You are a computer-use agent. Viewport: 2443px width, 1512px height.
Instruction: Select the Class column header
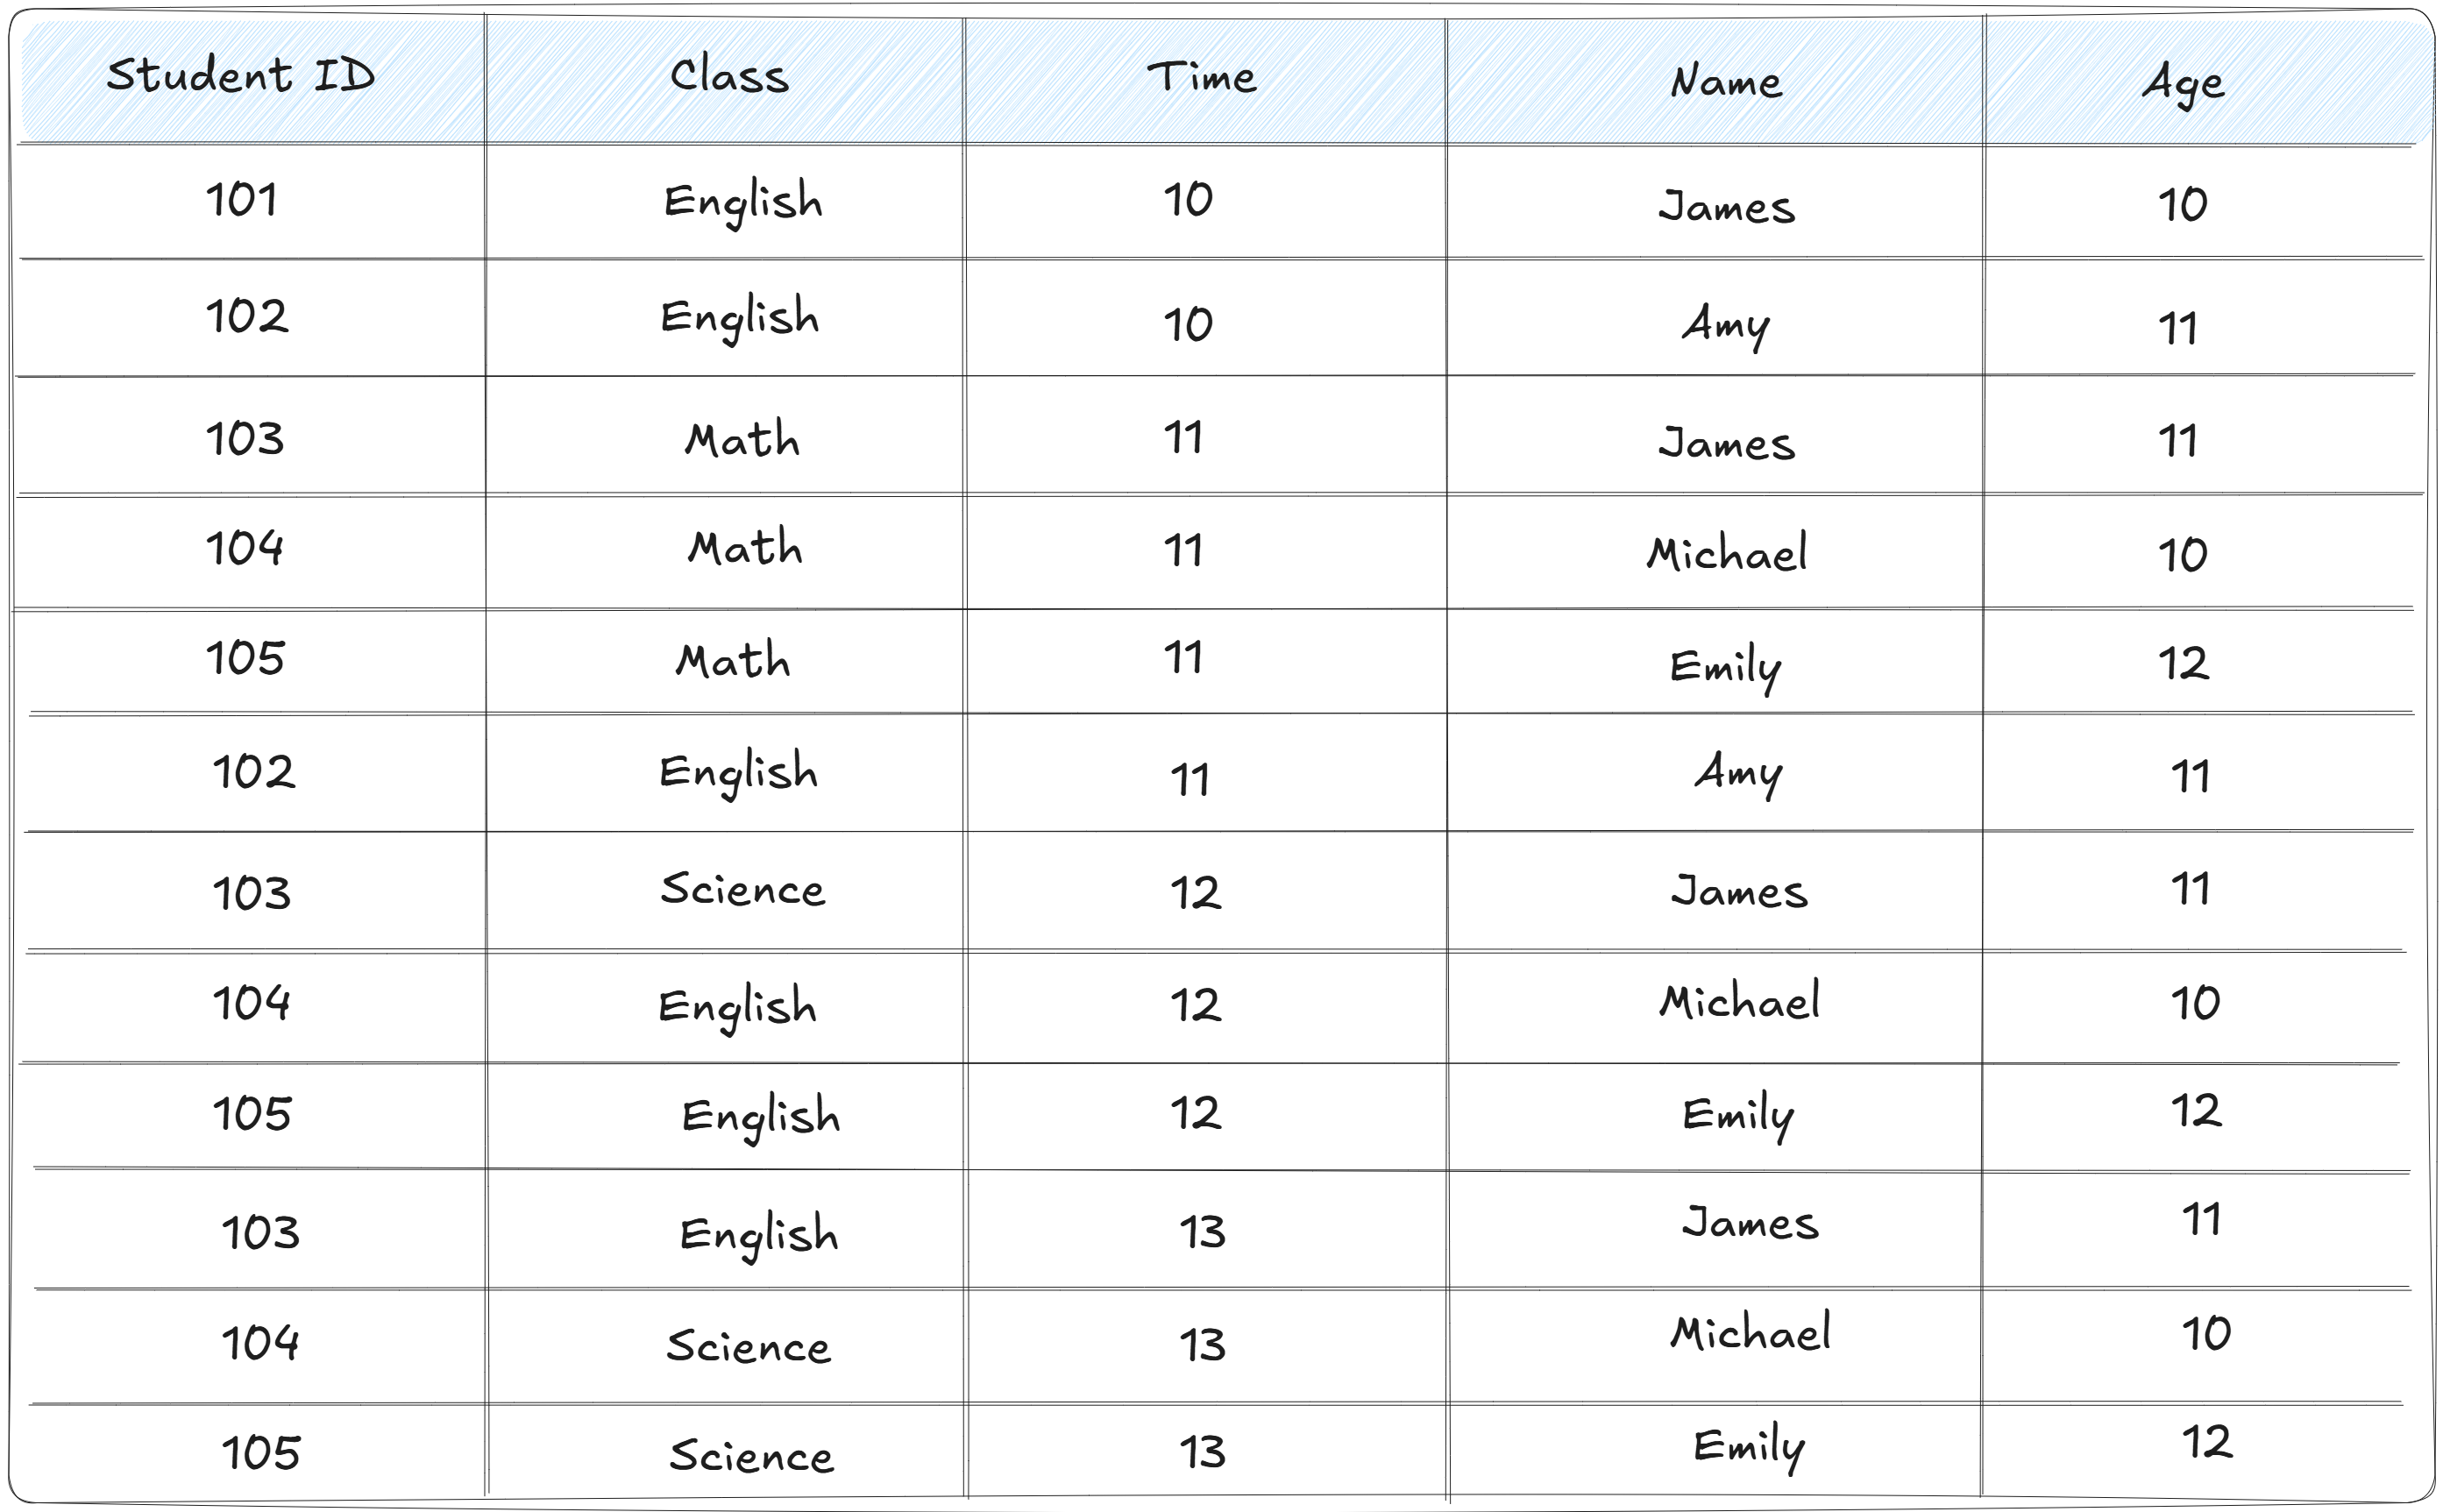729,76
